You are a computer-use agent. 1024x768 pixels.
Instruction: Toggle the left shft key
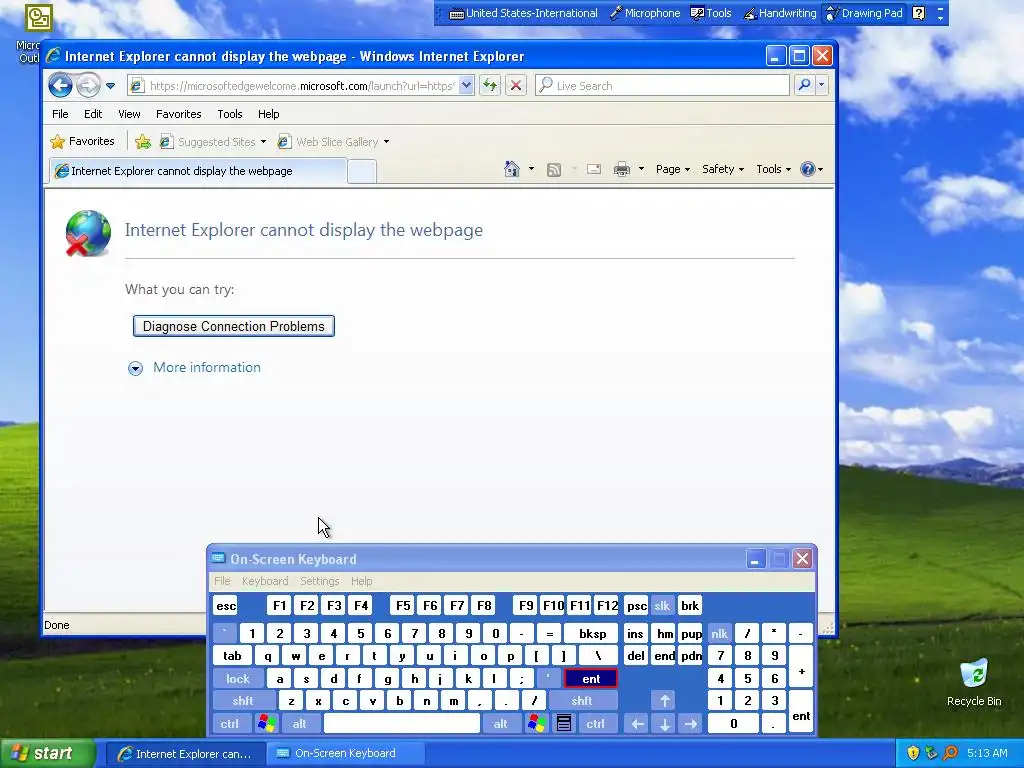point(243,701)
